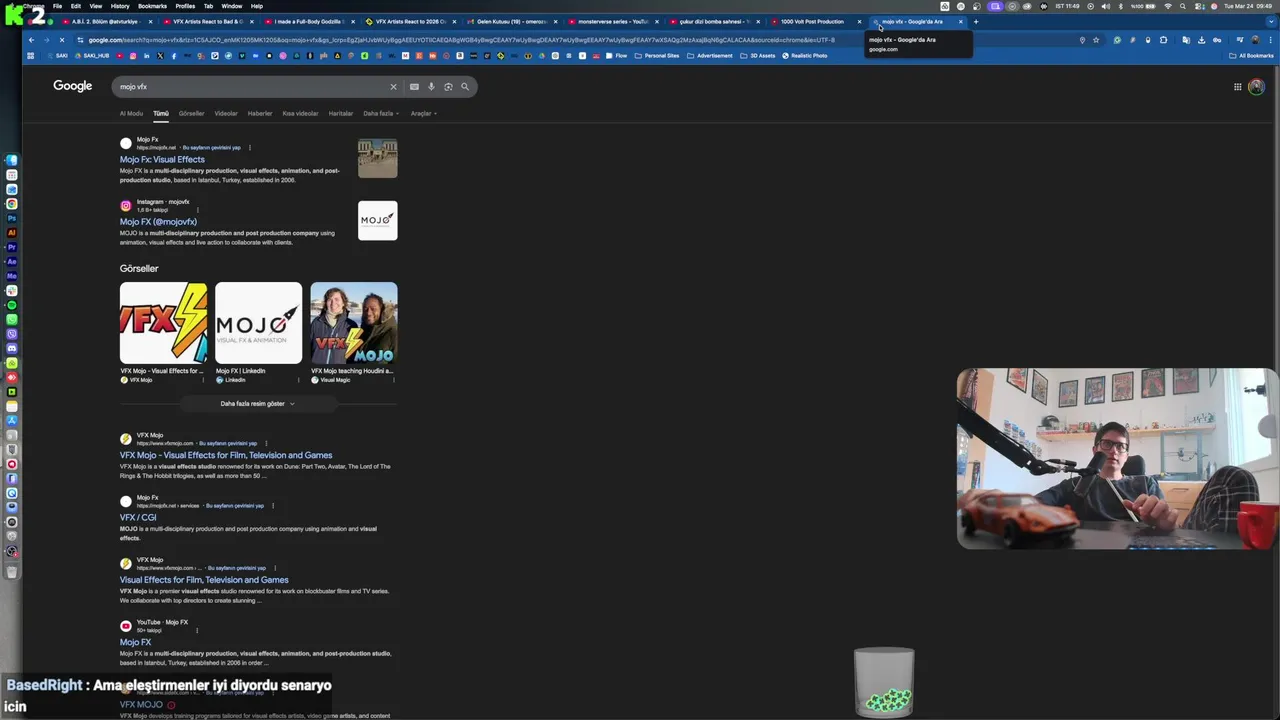The height and width of the screenshot is (720, 1280).
Task: Open the VFX / CGI result link
Action: click(x=138, y=518)
